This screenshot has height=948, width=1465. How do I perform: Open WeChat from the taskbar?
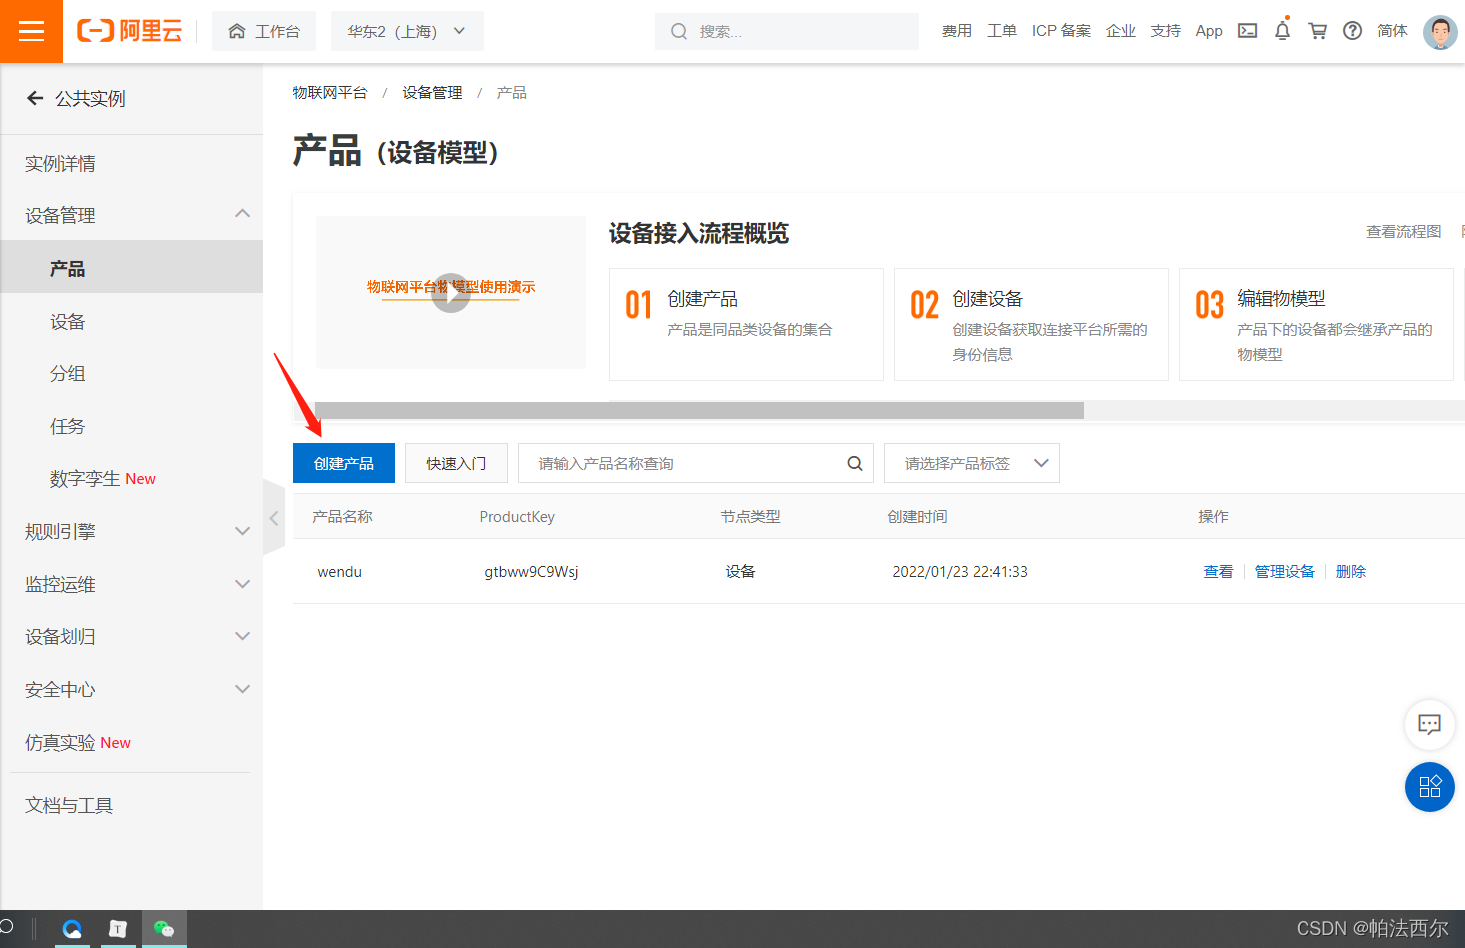pos(164,929)
